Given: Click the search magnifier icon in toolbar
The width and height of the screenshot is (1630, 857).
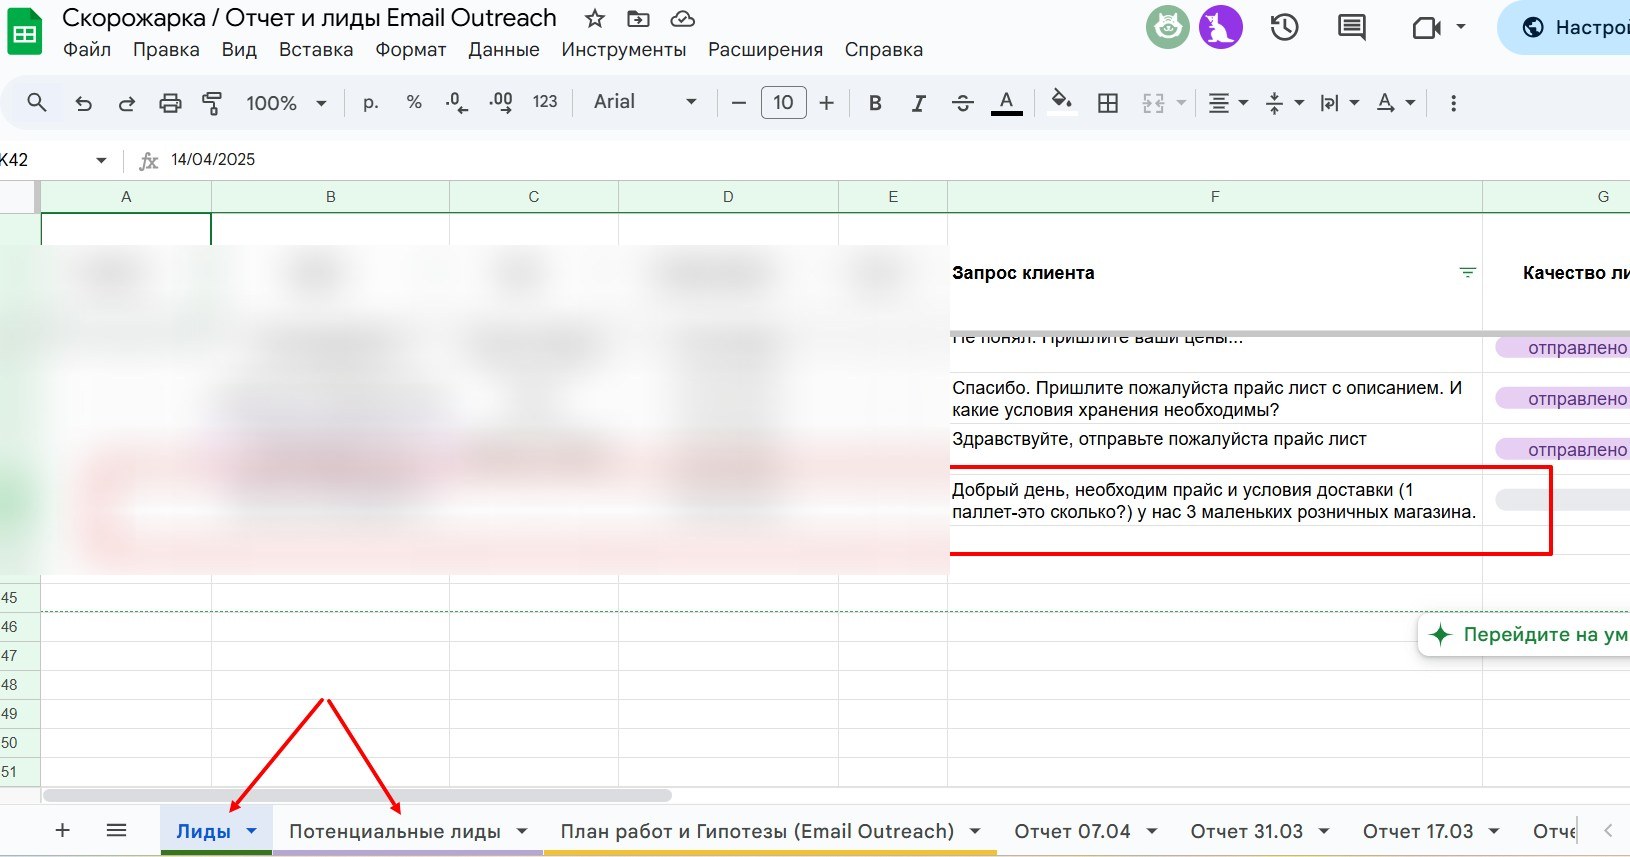Looking at the screenshot, I should 37,102.
